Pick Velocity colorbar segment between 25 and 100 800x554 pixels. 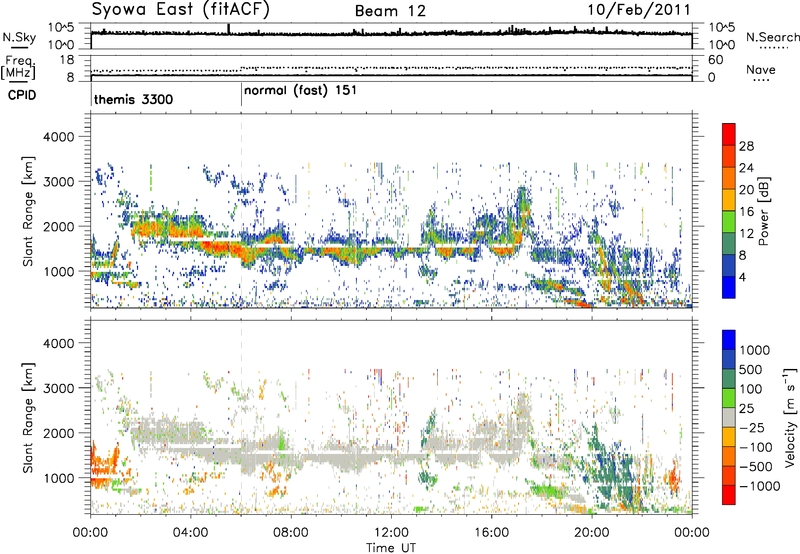(729, 398)
